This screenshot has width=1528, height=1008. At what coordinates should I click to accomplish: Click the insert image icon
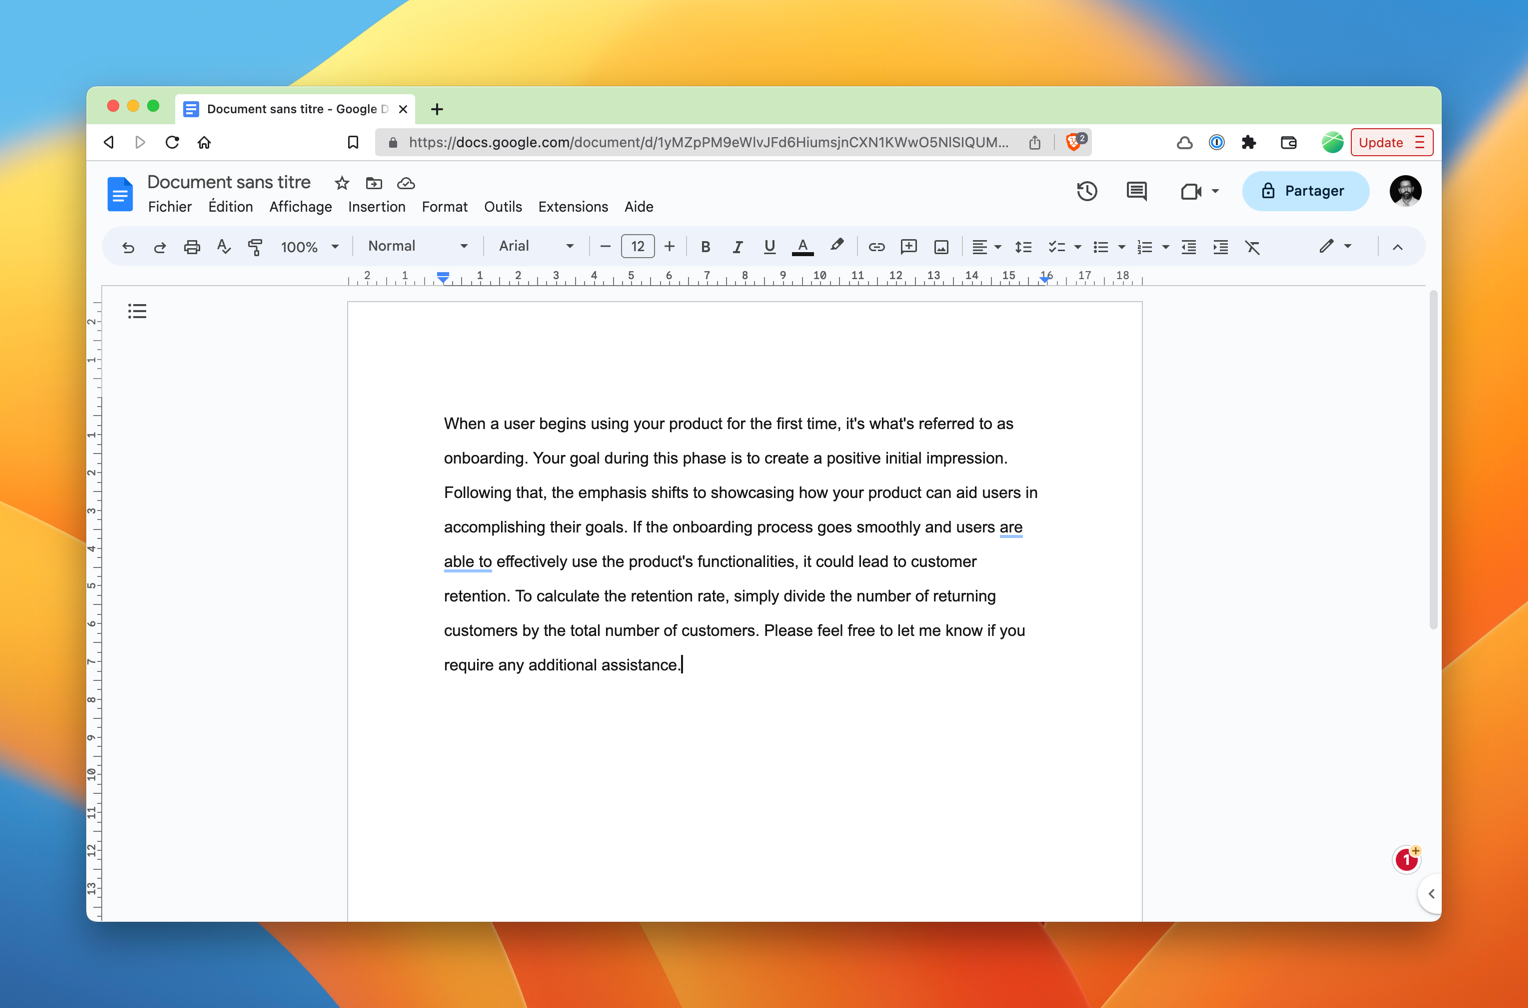[x=941, y=247]
